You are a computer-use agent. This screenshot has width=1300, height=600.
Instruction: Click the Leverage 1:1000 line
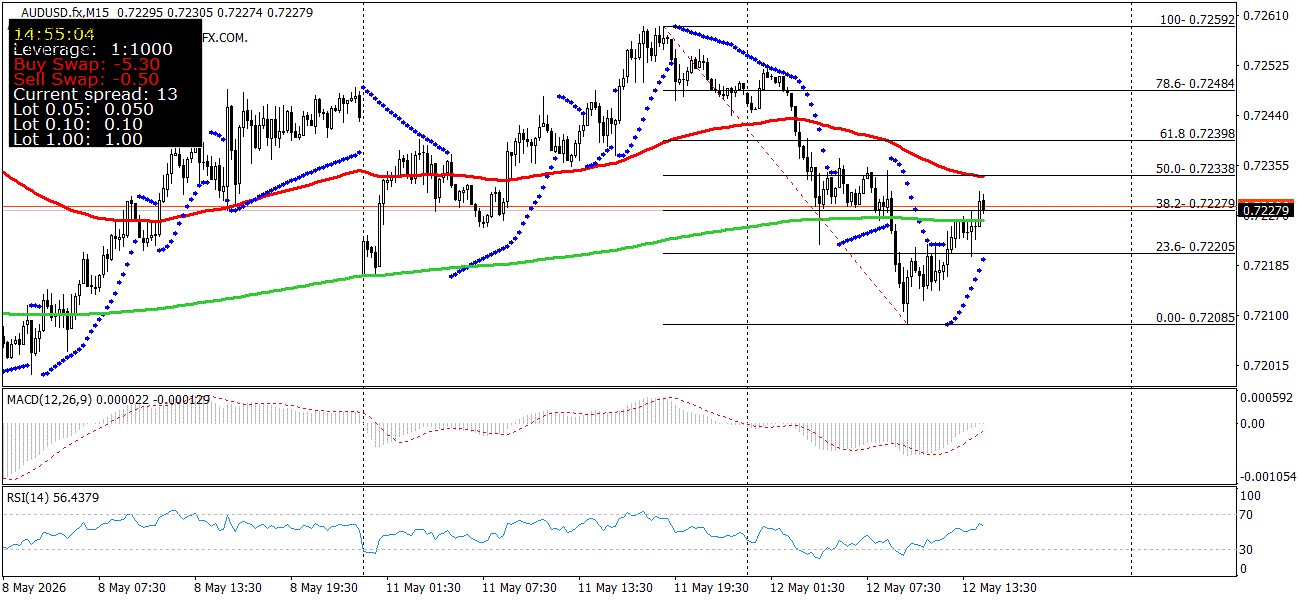pyautogui.click(x=93, y=49)
